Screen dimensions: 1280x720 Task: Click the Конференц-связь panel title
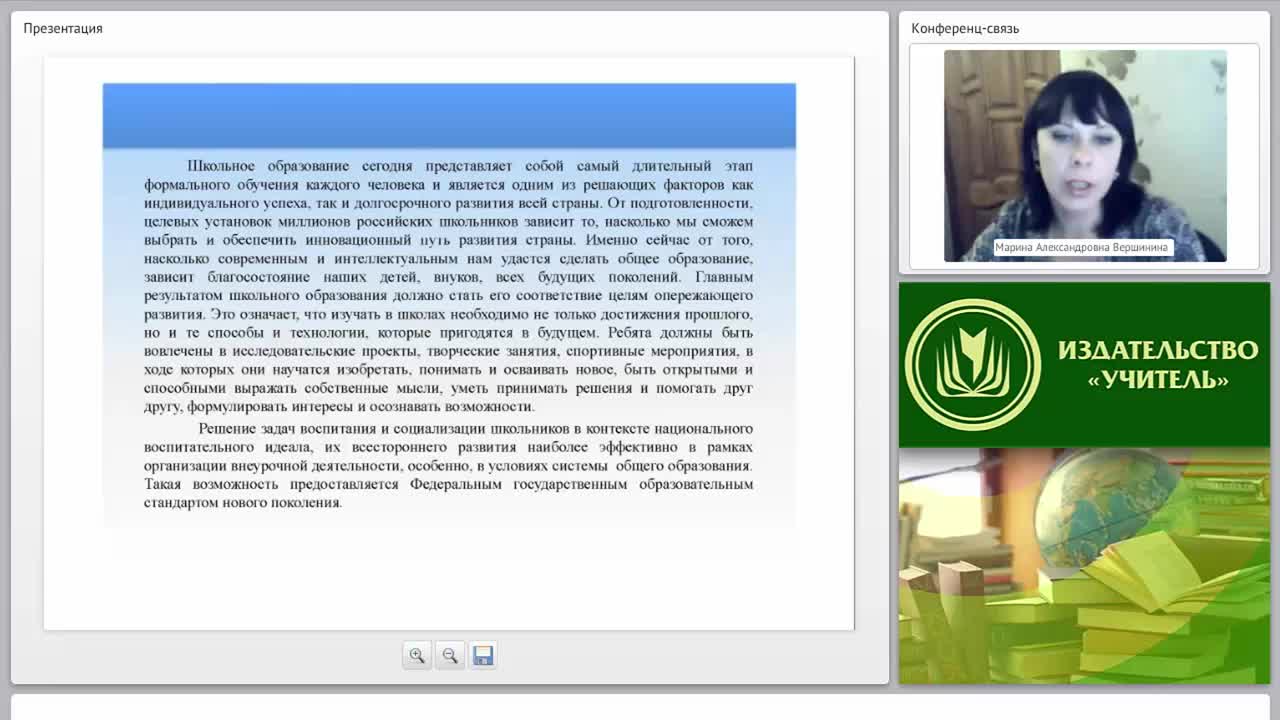(965, 28)
